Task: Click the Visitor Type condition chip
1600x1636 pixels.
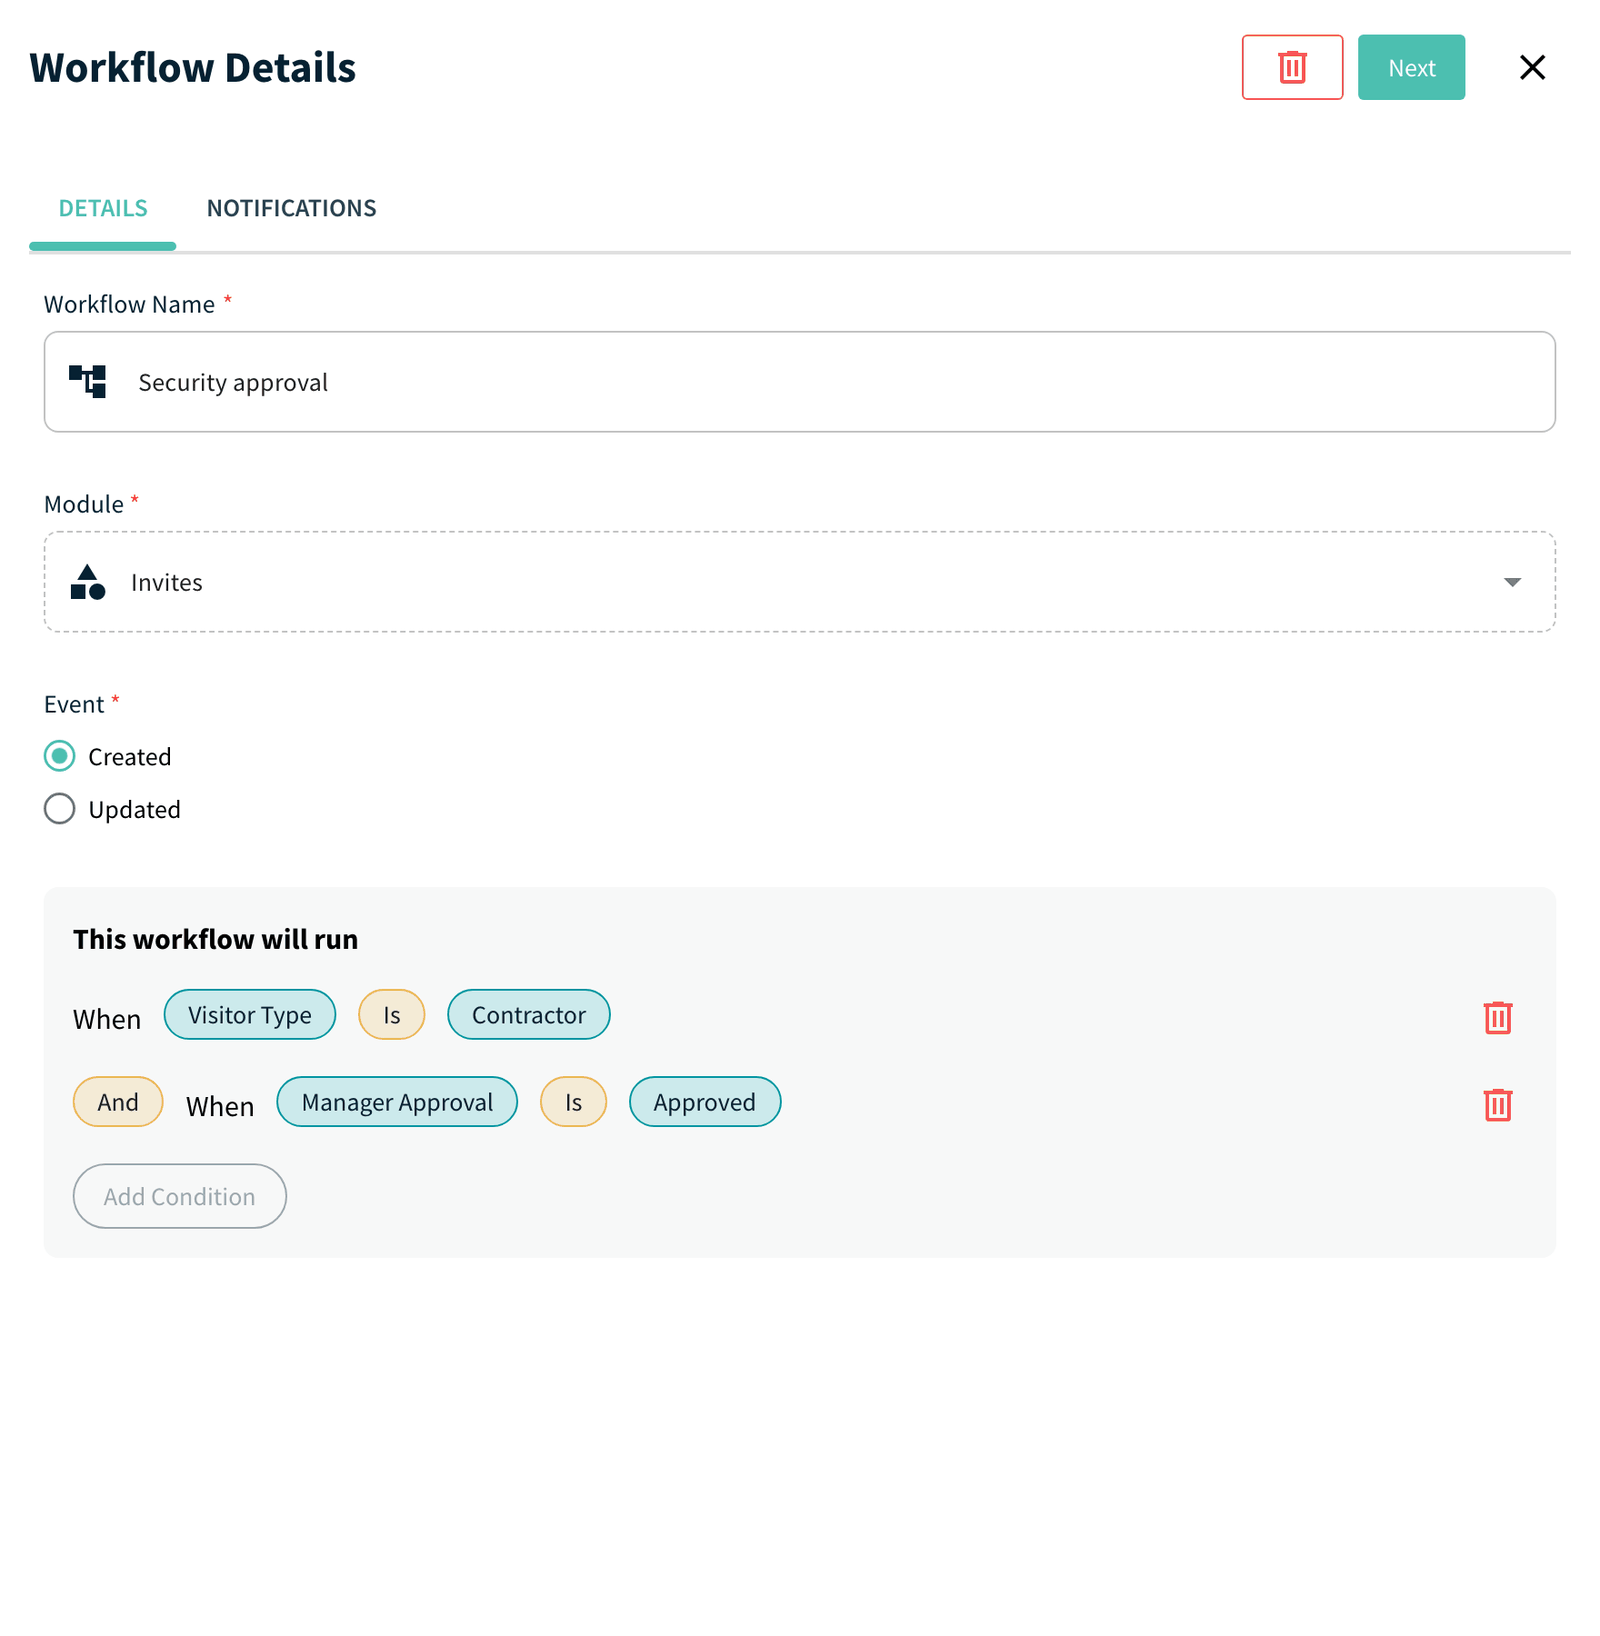Action: 250,1014
